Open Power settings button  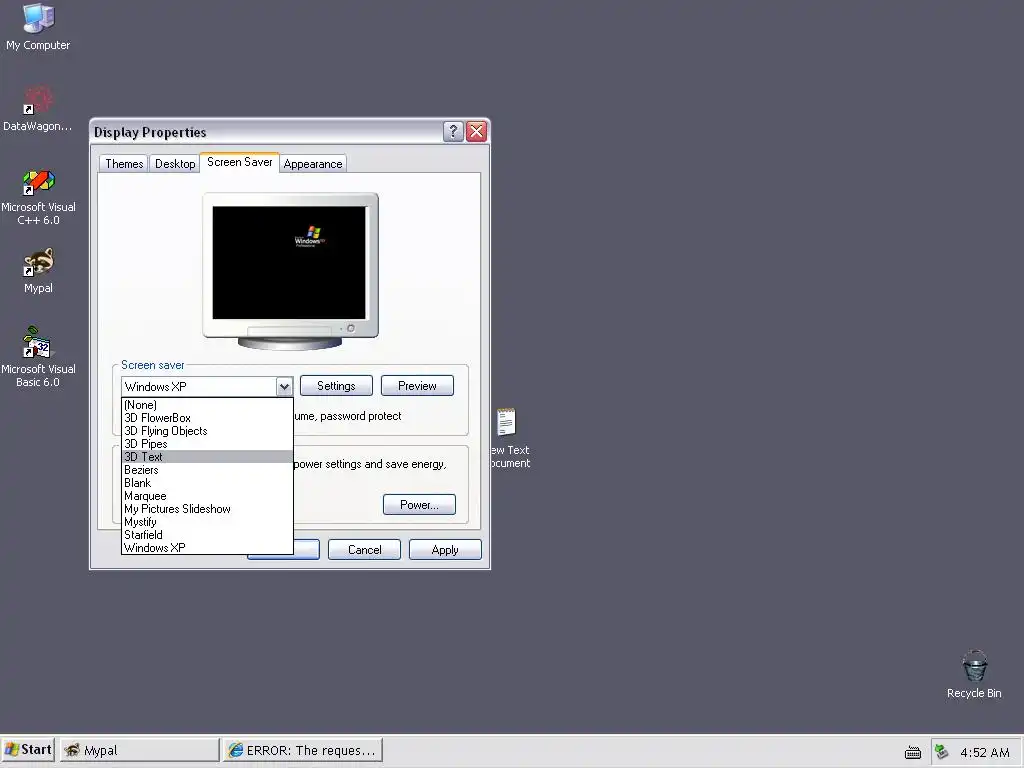(x=419, y=505)
